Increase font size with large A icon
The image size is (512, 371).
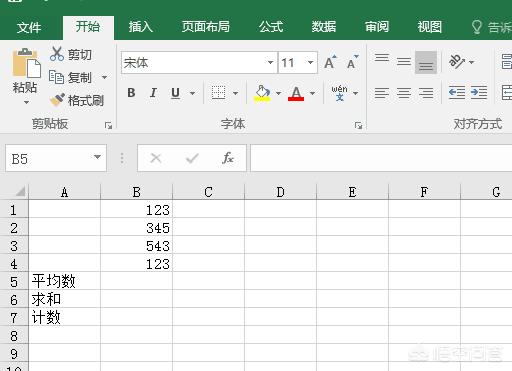click(330, 62)
